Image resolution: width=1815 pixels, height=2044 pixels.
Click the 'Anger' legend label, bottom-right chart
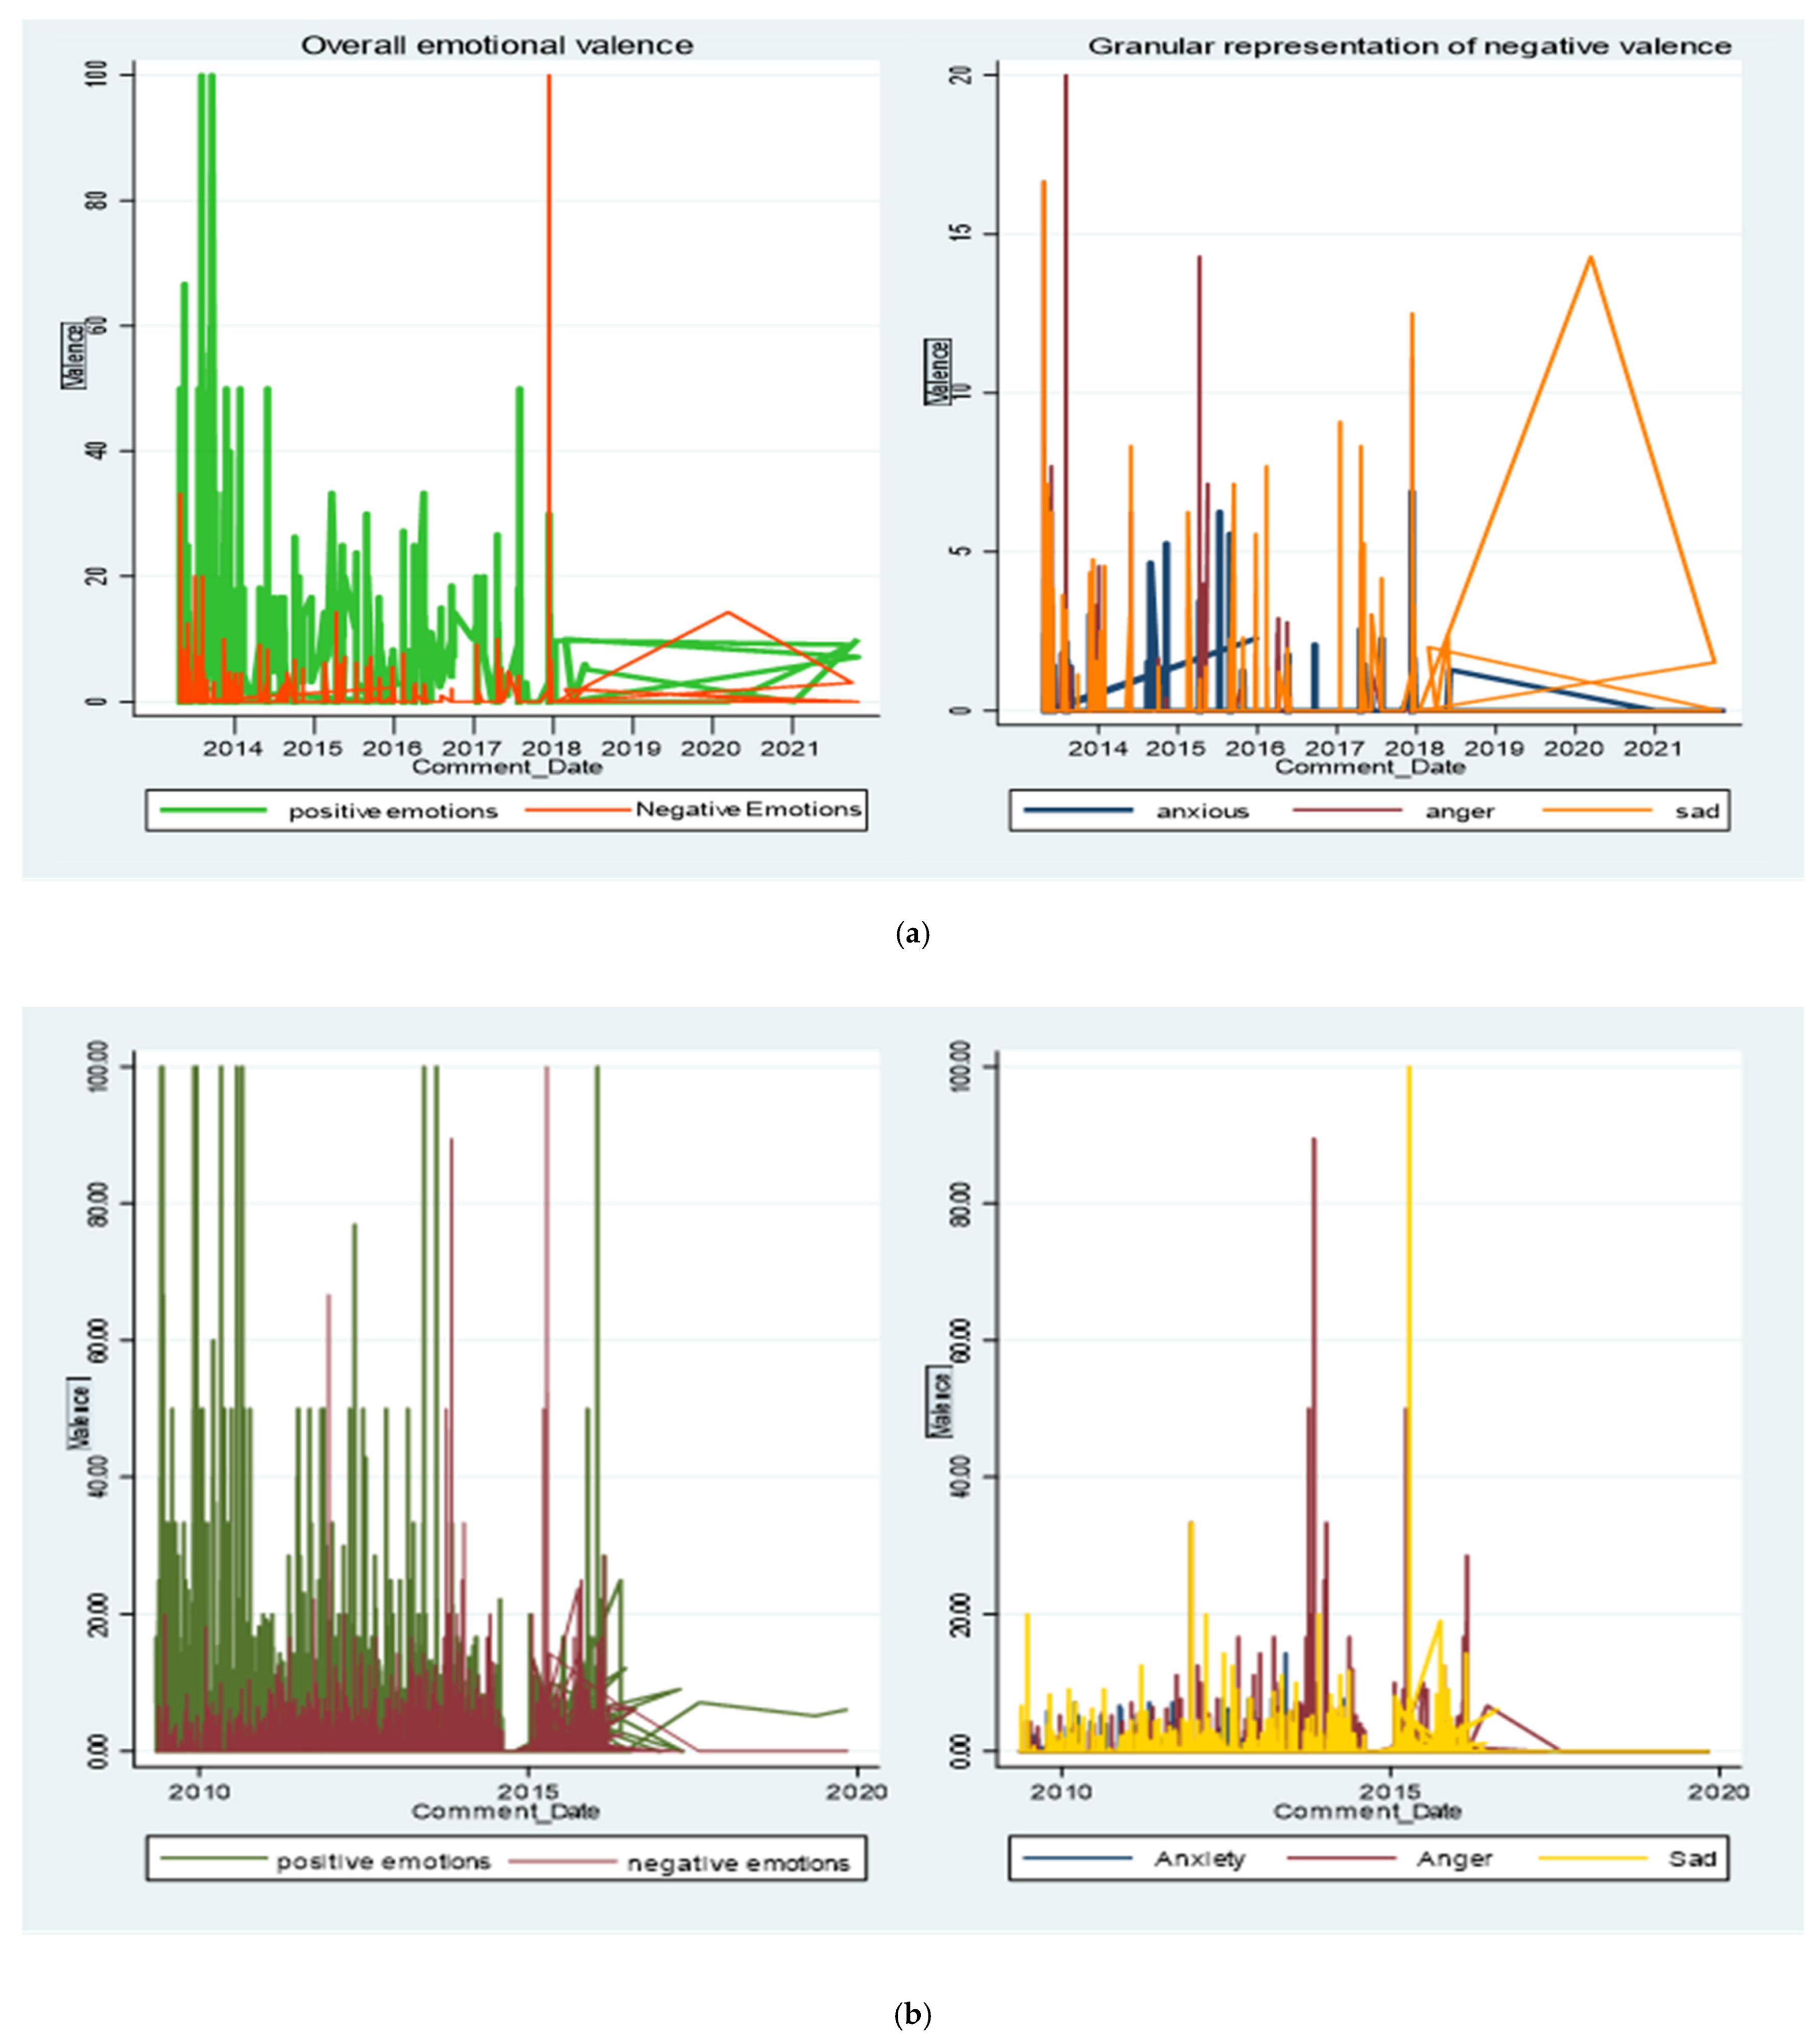[x=1454, y=1858]
